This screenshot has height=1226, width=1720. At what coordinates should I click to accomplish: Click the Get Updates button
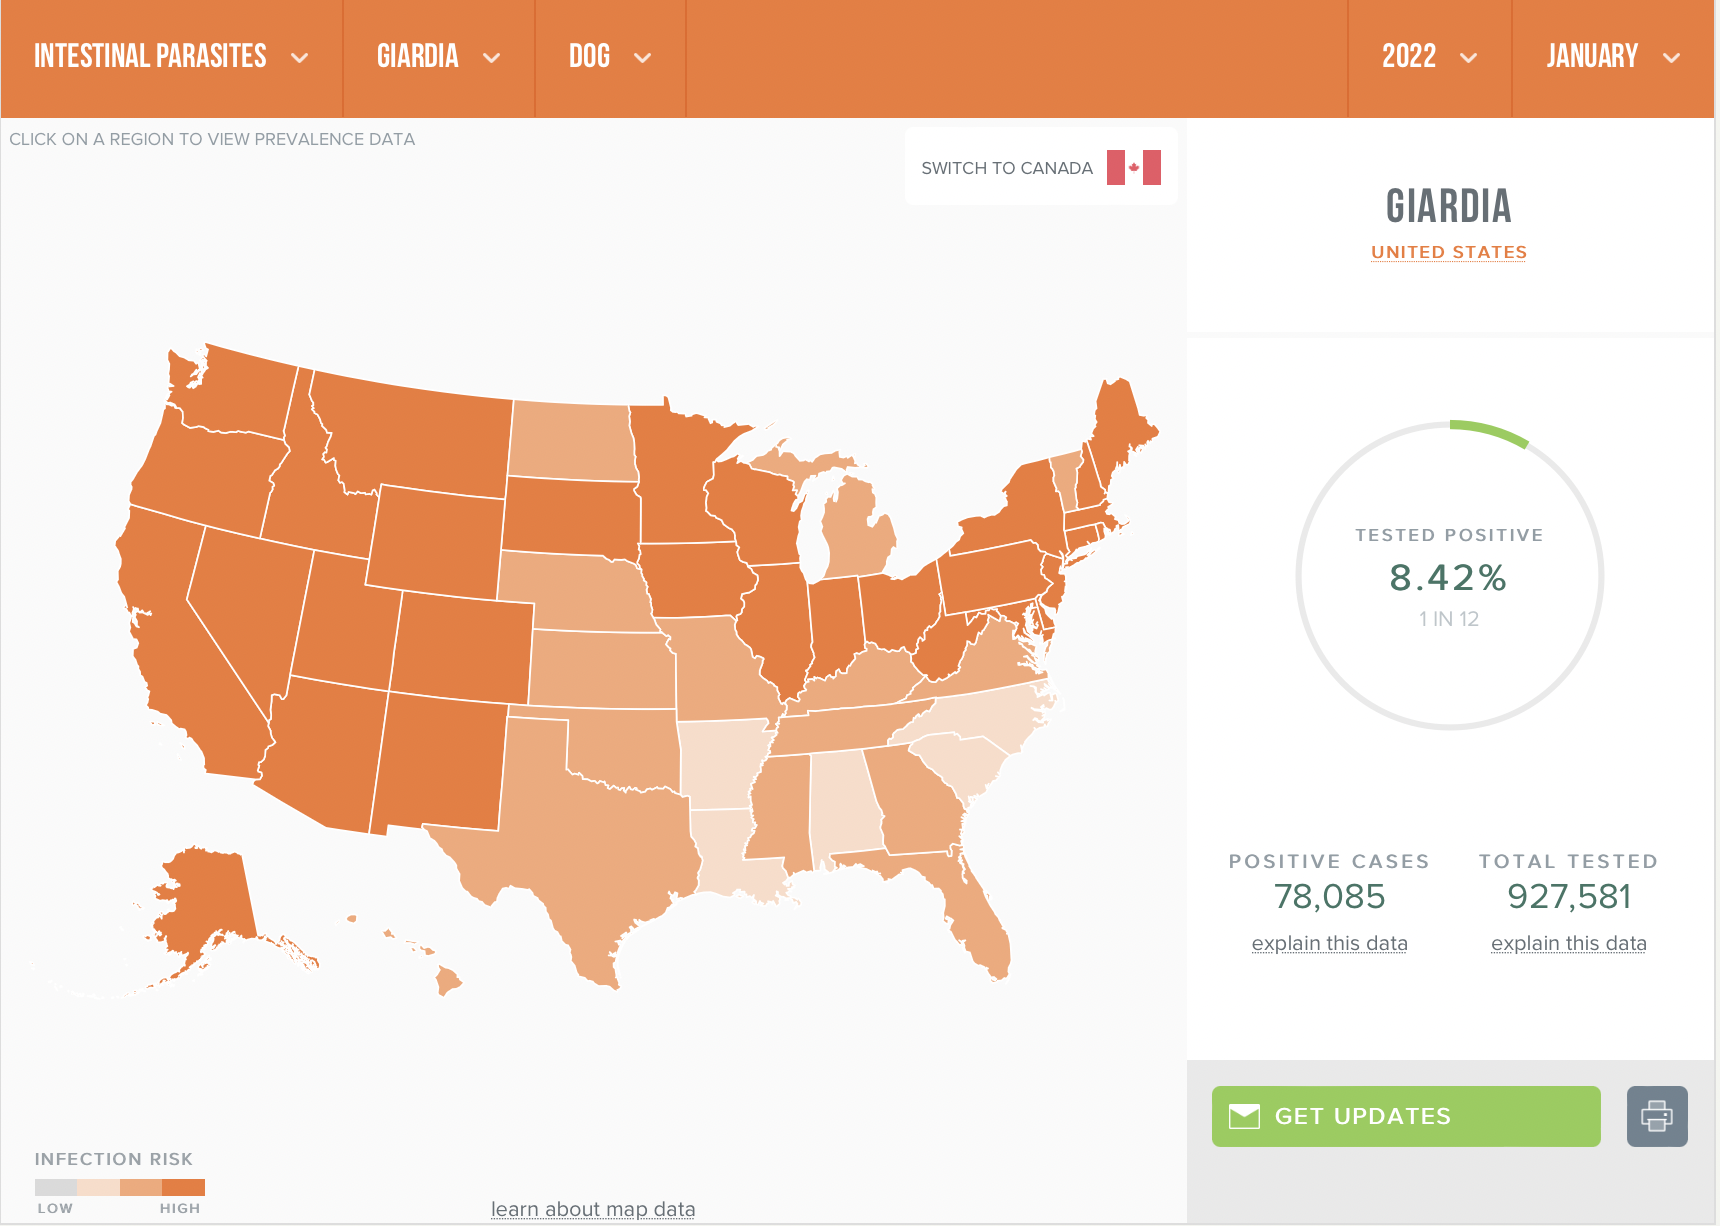(1406, 1116)
